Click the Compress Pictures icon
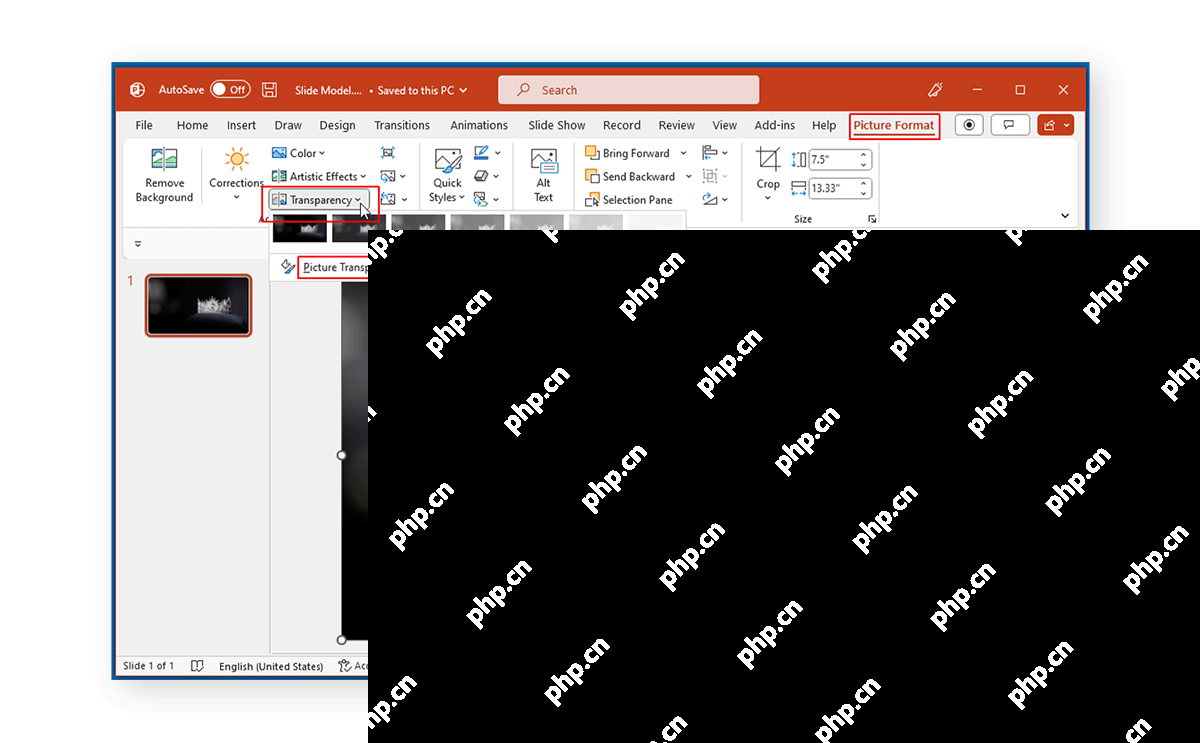Viewport: 1200px width, 743px height. (388, 153)
